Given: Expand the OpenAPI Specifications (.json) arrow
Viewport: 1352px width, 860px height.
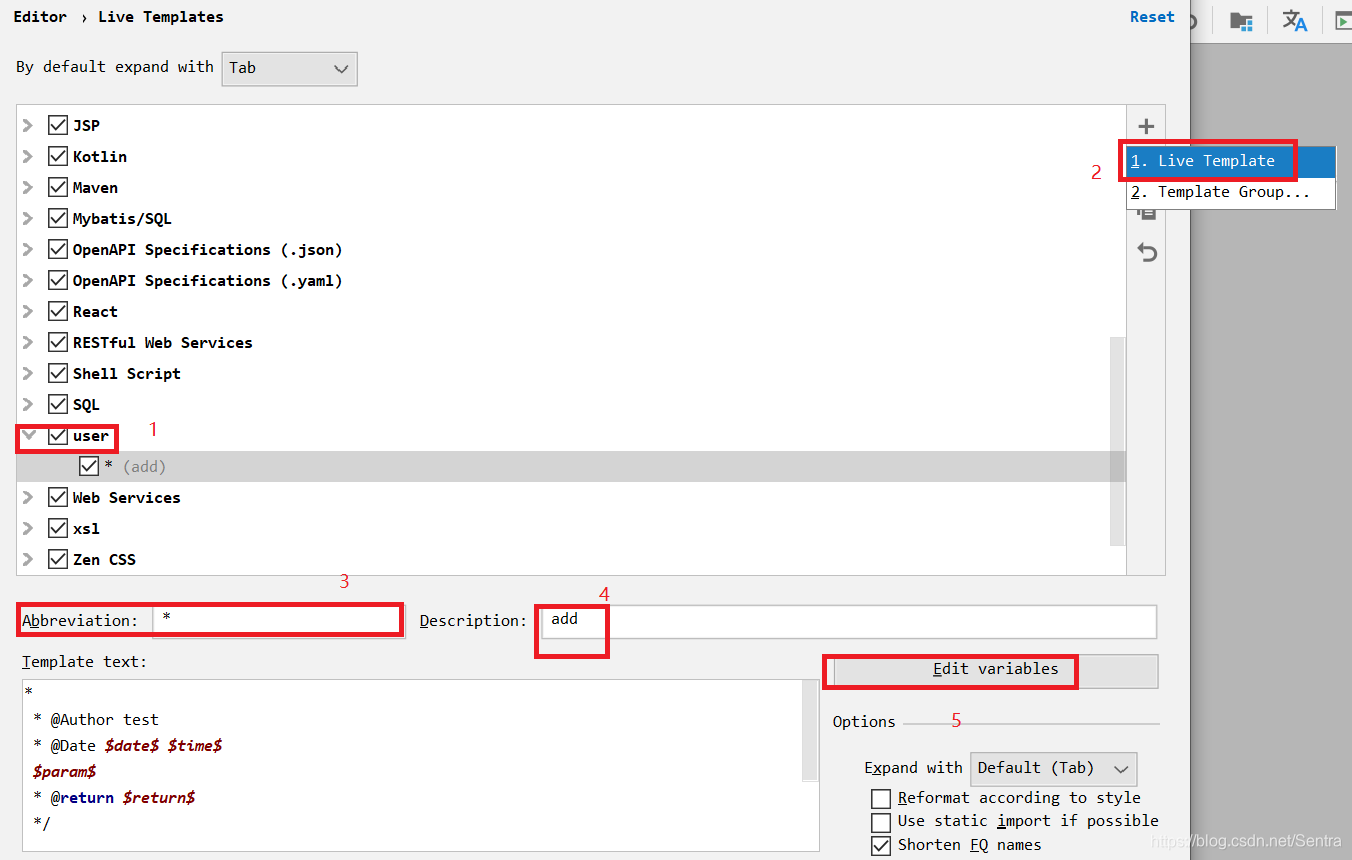Looking at the screenshot, I should (28, 249).
